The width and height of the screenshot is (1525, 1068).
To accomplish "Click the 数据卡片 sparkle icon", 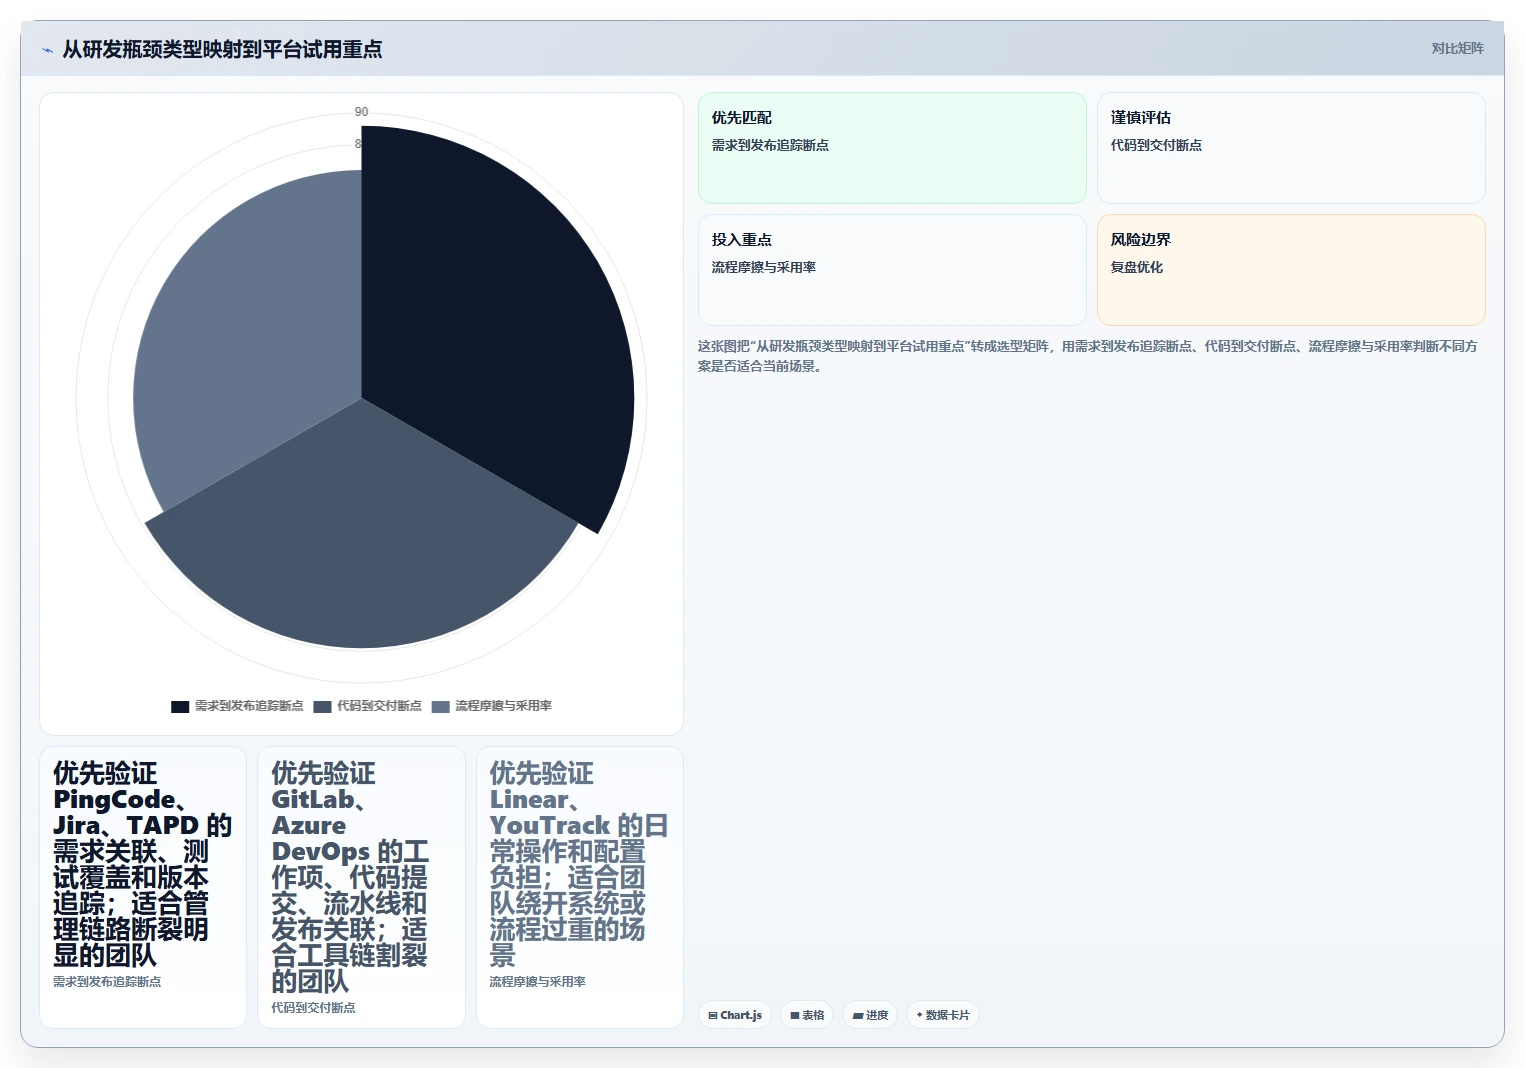I will point(920,1015).
